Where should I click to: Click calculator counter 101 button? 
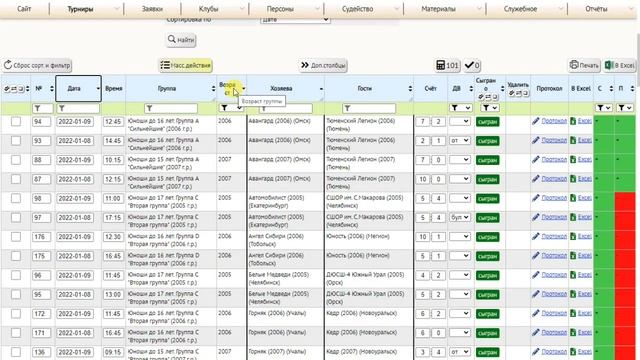click(x=448, y=65)
